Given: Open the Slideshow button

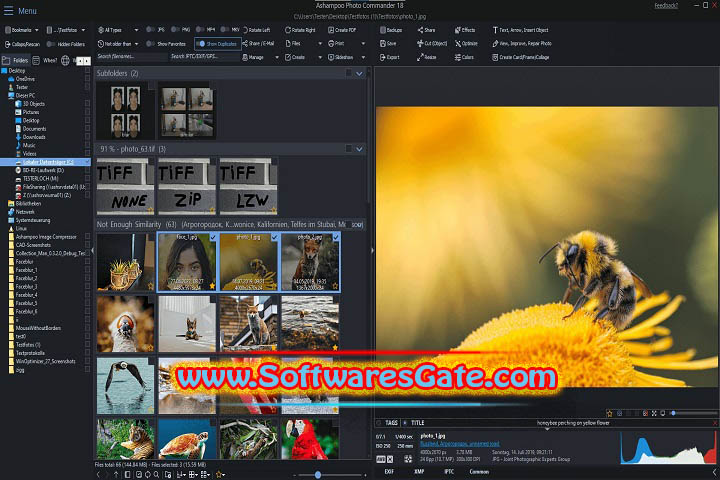Looking at the screenshot, I should tap(347, 57).
